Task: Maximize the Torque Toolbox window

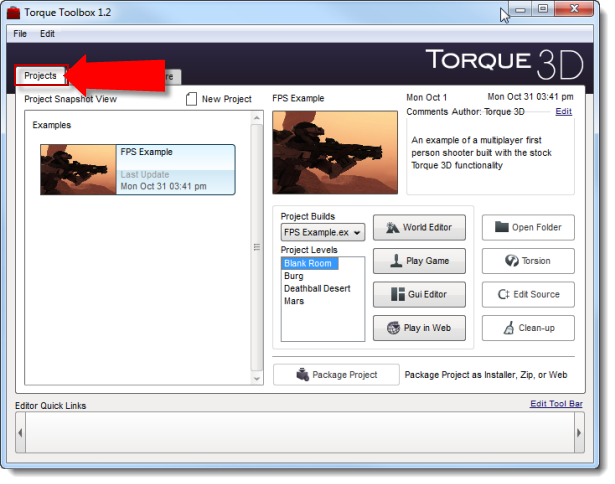Action: tap(543, 9)
